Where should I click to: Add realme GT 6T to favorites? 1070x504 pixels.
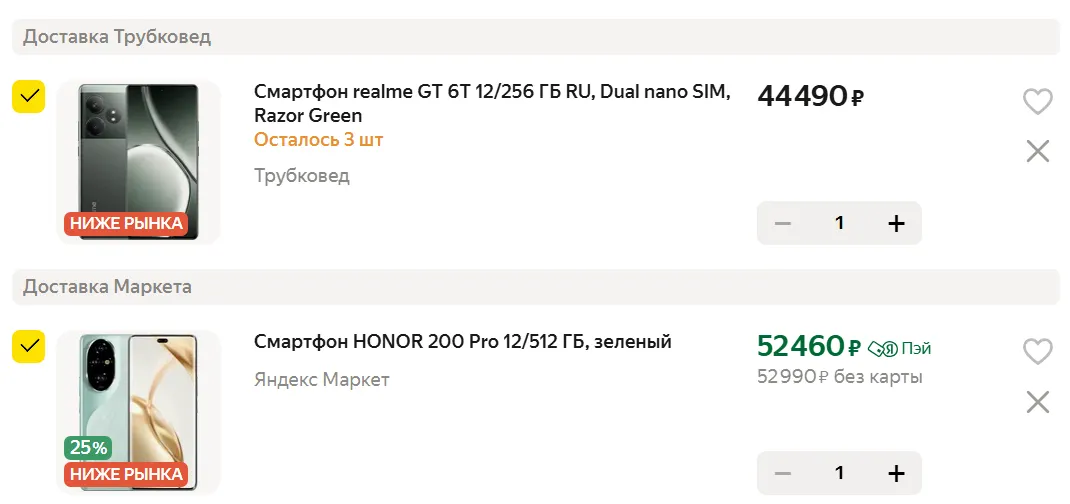tap(1037, 101)
